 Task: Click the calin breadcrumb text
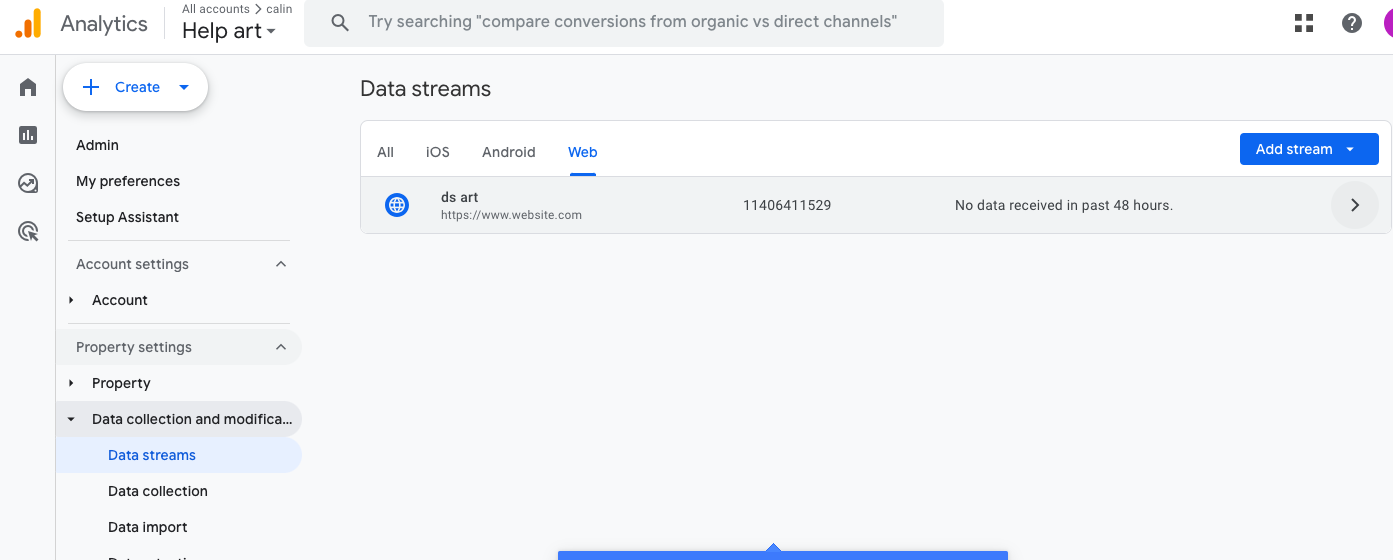[x=279, y=9]
